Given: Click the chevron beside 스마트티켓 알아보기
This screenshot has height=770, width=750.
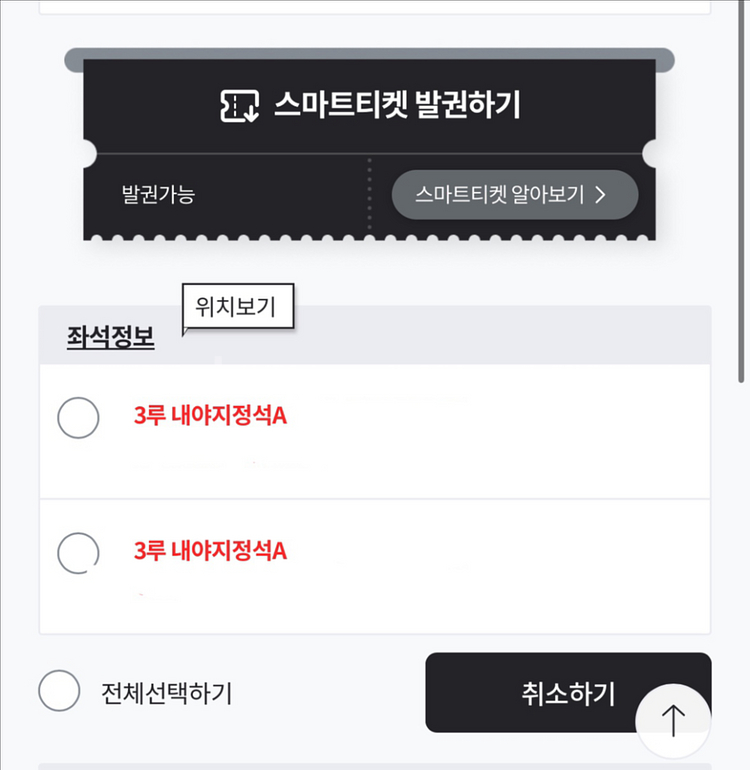Looking at the screenshot, I should click(601, 194).
